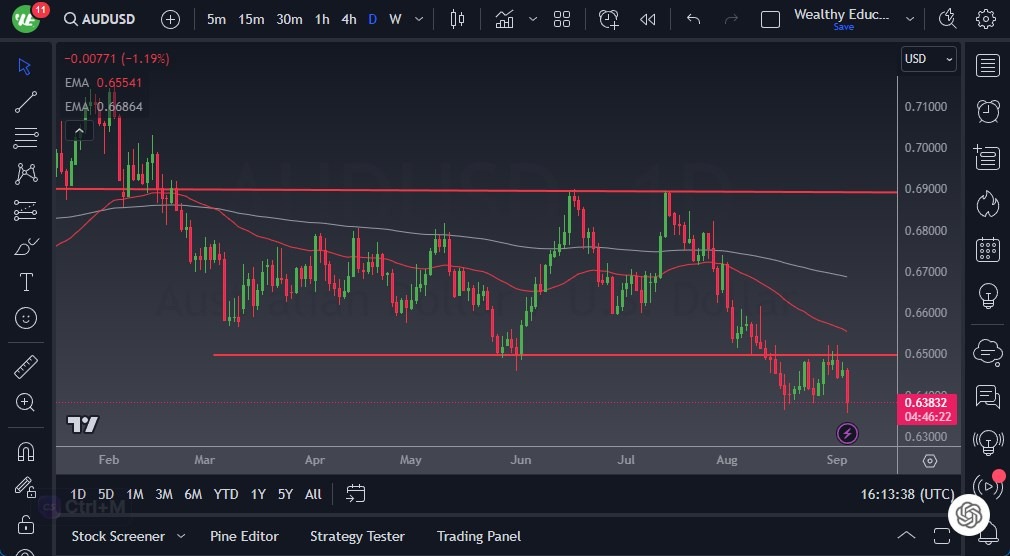
Task: Open the Pine Editor tab
Action: [x=244, y=536]
